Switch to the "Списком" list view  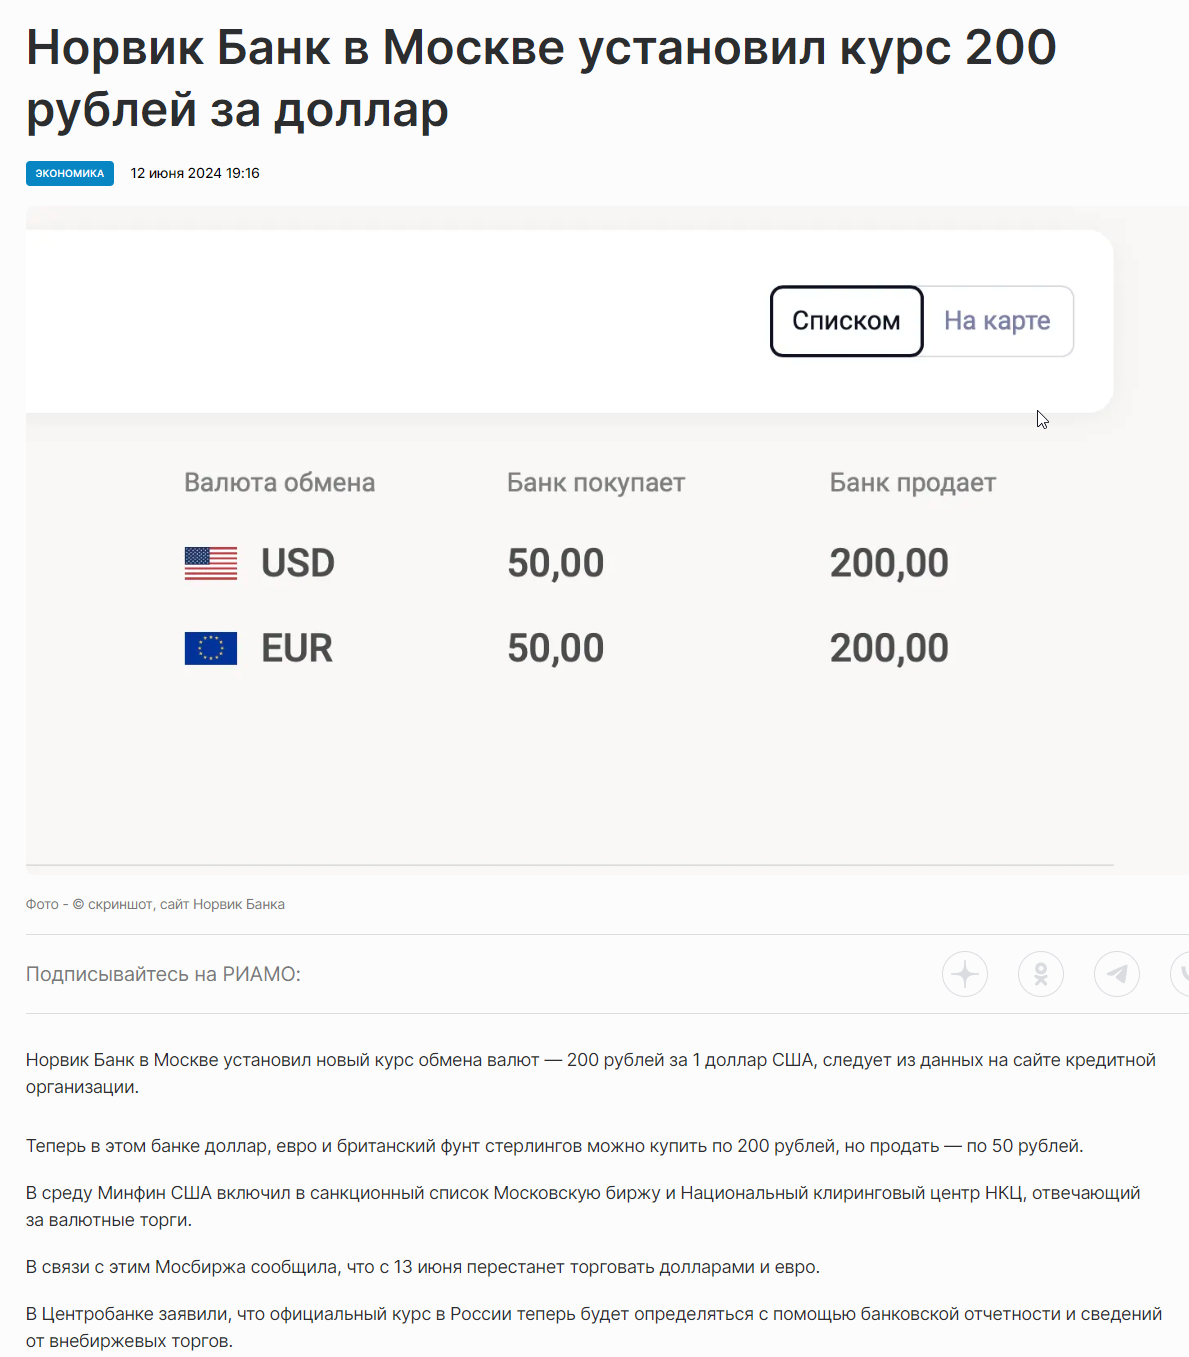[846, 321]
